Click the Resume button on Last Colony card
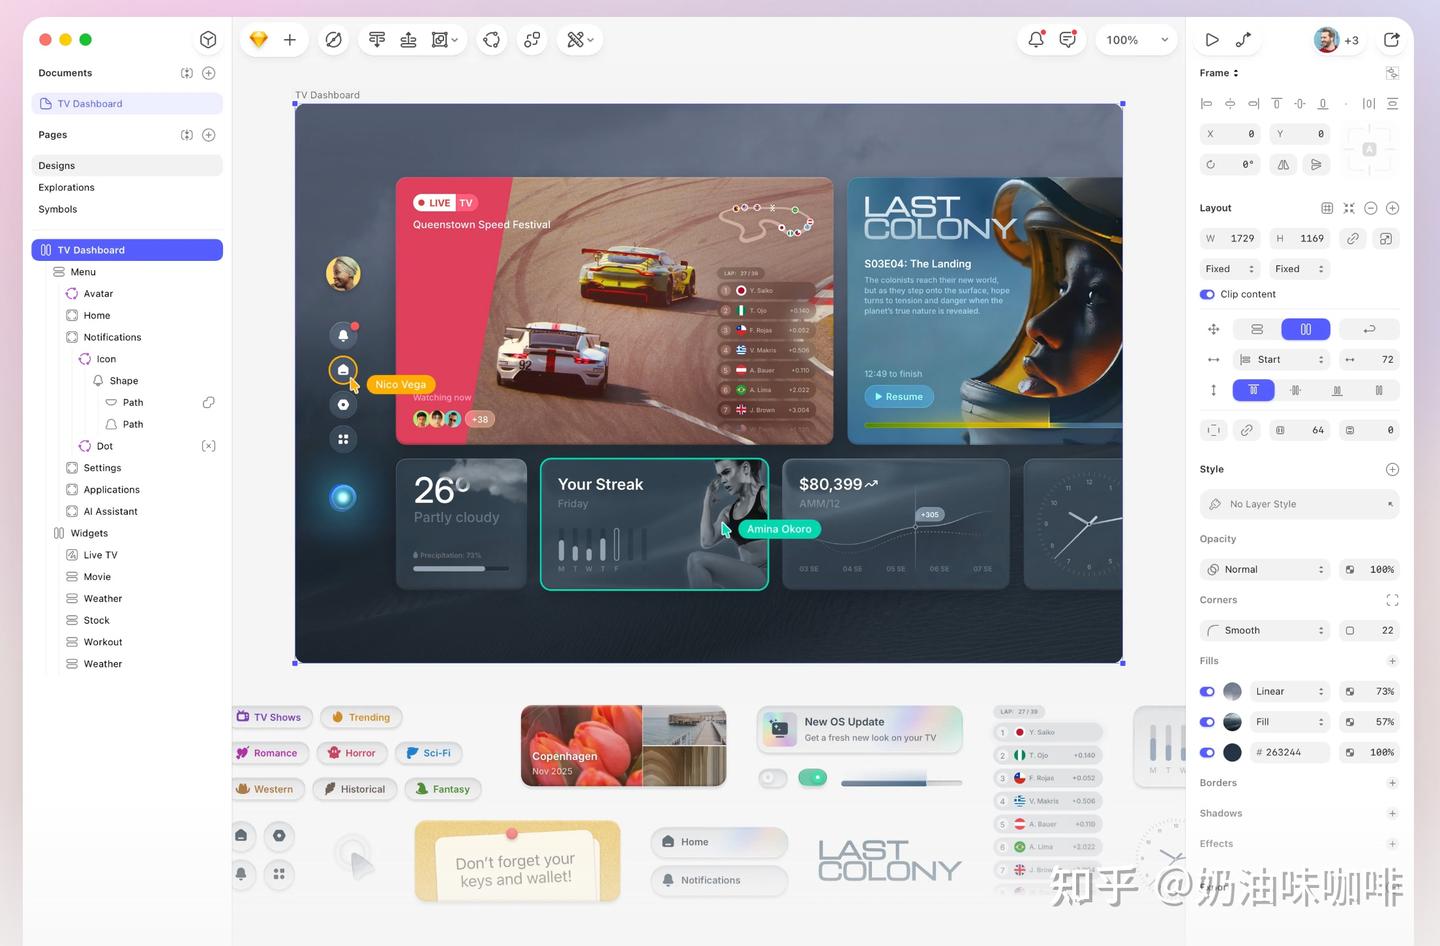The width and height of the screenshot is (1440, 946). [x=898, y=397]
